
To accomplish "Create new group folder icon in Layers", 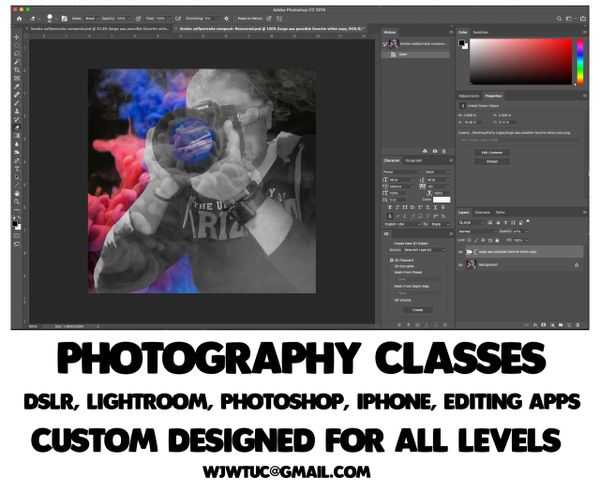I will click(561, 325).
